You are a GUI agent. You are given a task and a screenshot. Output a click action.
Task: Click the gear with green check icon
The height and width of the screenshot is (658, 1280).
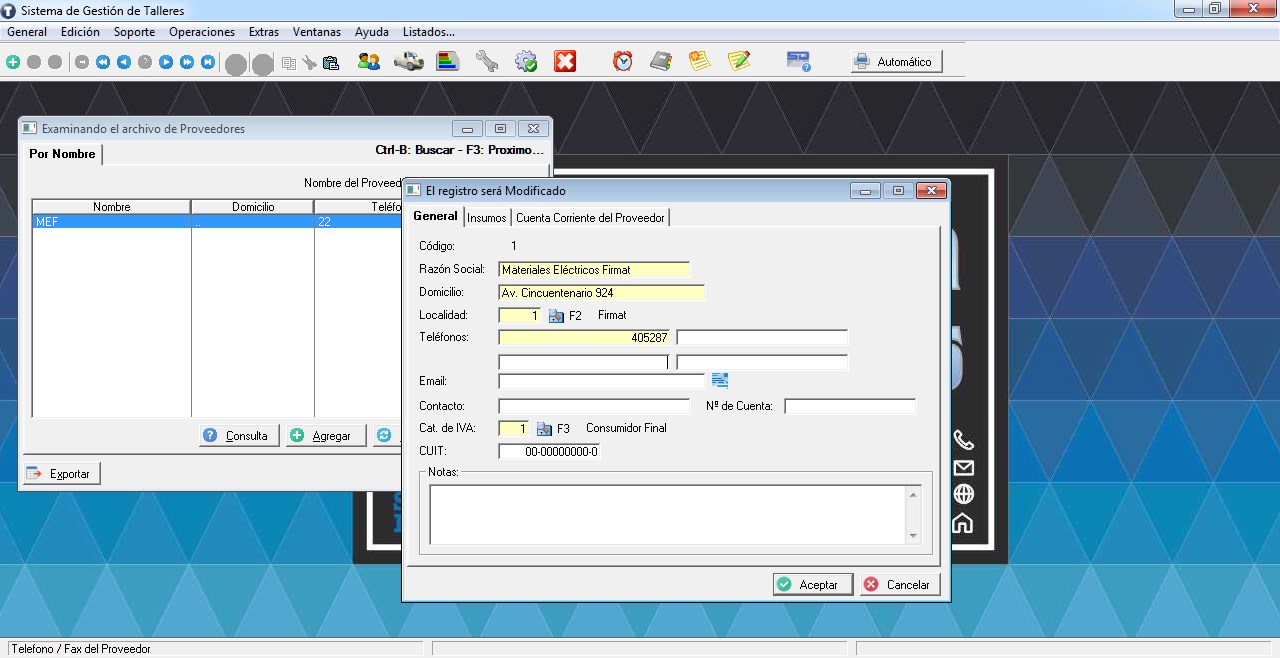click(x=526, y=62)
